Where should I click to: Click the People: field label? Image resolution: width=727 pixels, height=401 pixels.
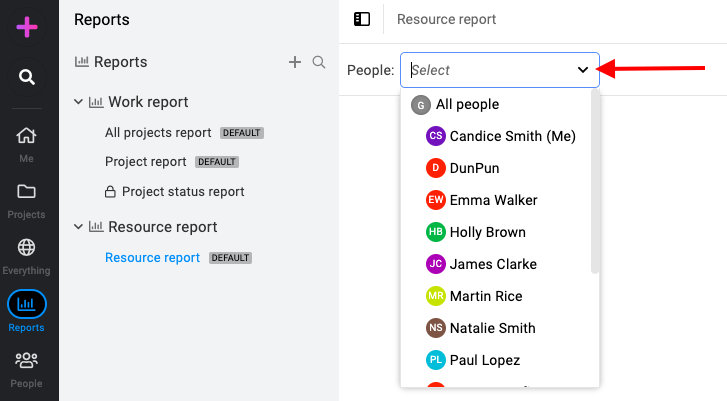[370, 70]
